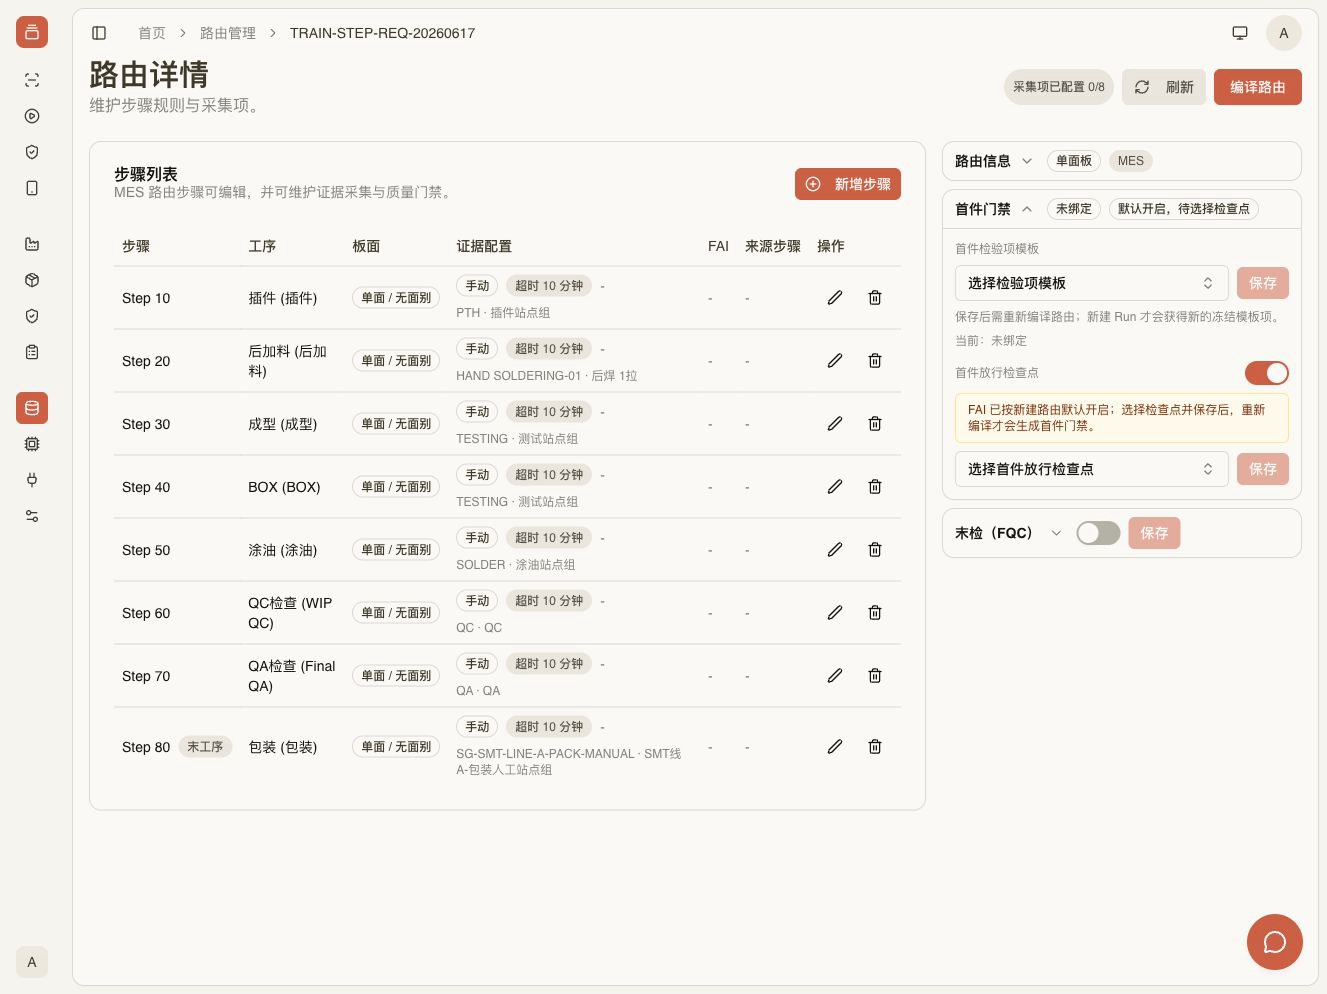Viewport: 1327px width, 994px height.
Task: Open the play-circle icon in the sidebar
Action: [32, 116]
